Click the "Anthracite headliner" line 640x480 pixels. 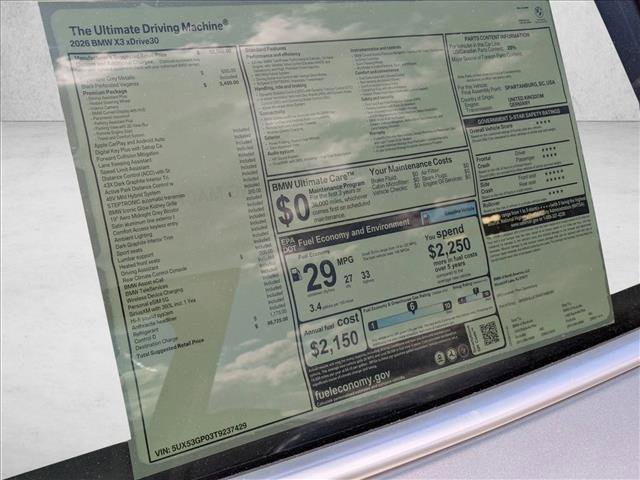[155, 322]
